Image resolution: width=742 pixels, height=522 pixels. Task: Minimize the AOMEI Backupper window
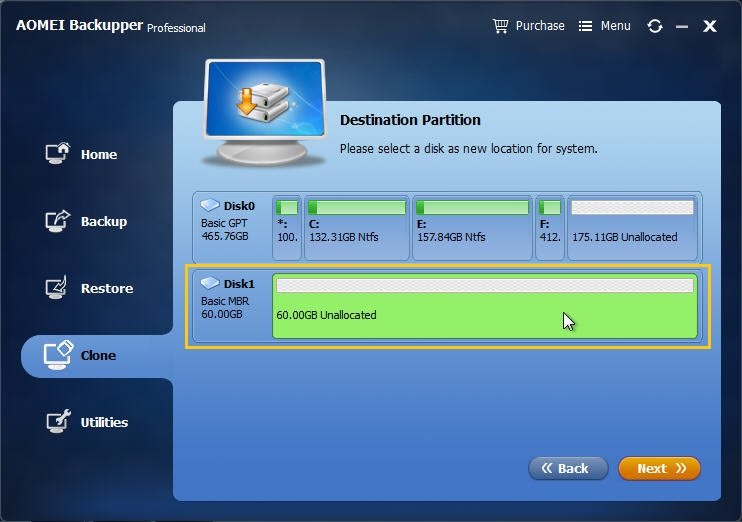[682, 27]
